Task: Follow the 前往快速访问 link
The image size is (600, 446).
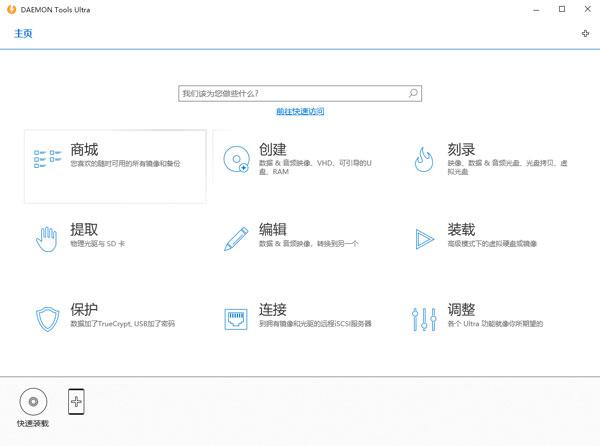Action: click(x=300, y=111)
